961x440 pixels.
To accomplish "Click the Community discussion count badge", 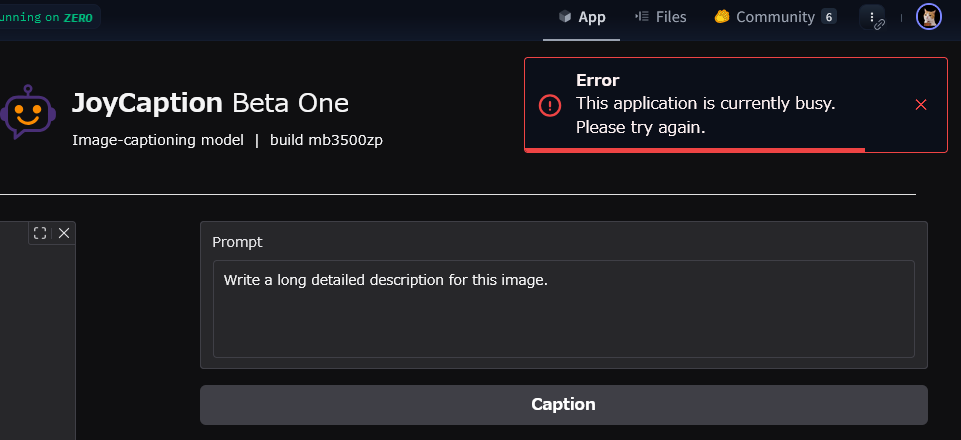I will [828, 17].
